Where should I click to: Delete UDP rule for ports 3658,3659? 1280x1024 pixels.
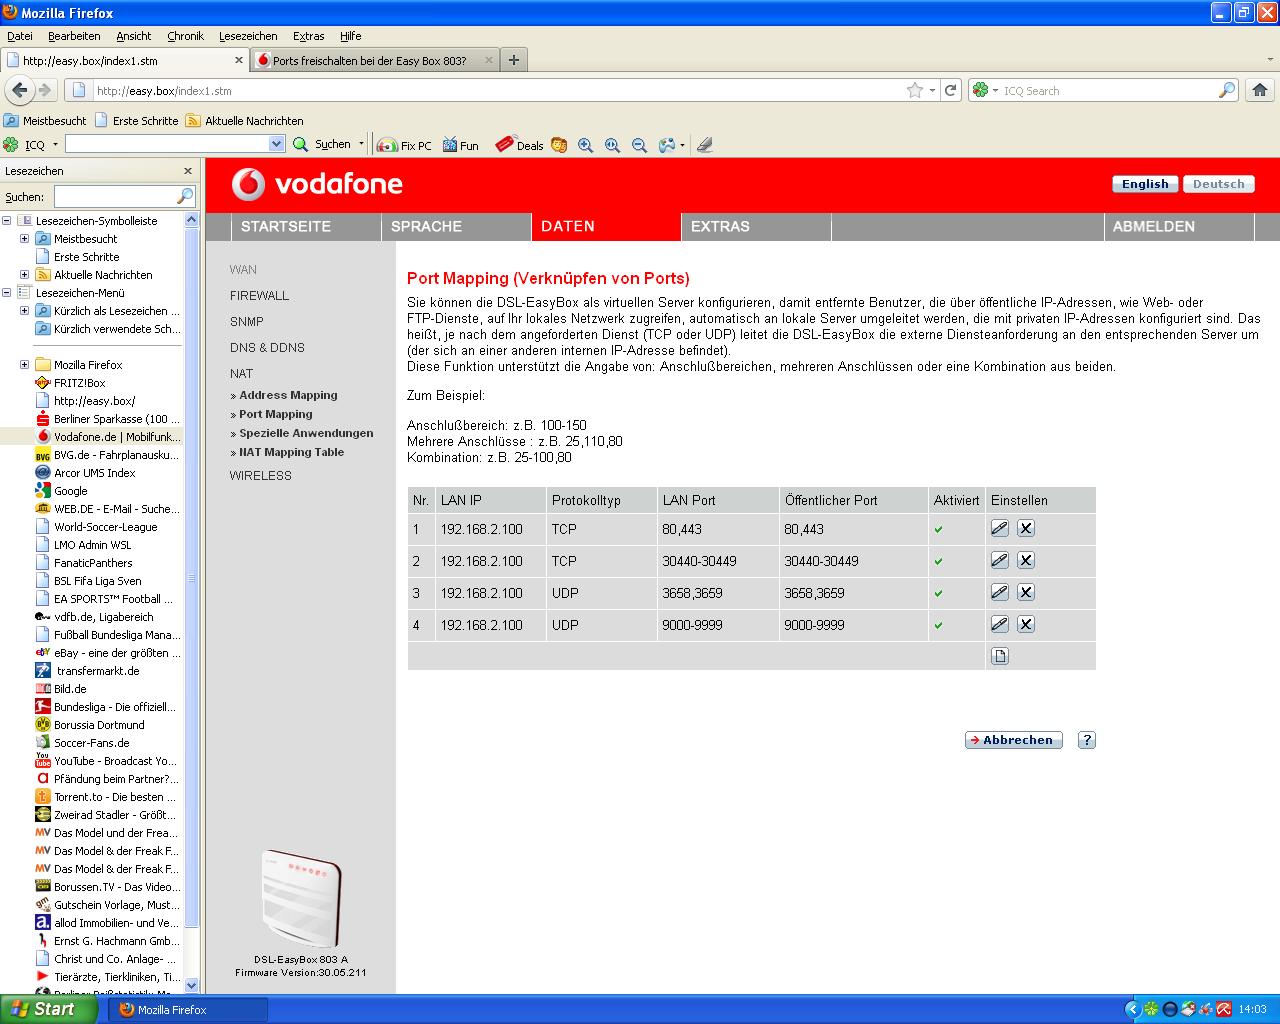[x=1025, y=593]
